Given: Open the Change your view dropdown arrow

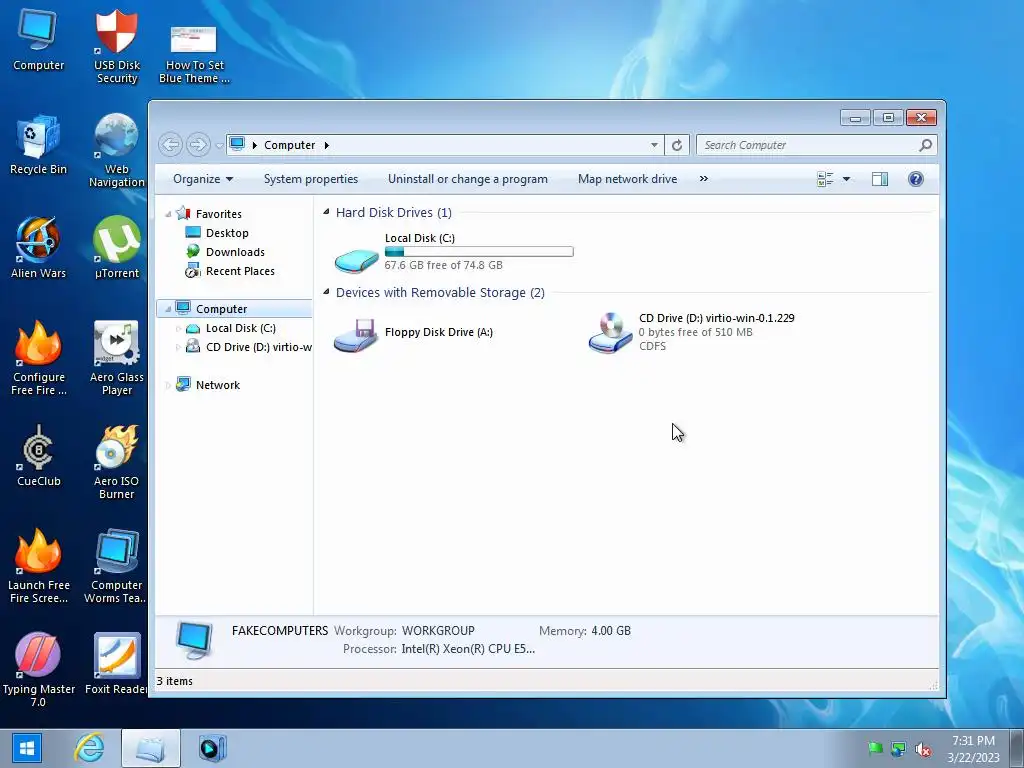Looking at the screenshot, I should (846, 179).
